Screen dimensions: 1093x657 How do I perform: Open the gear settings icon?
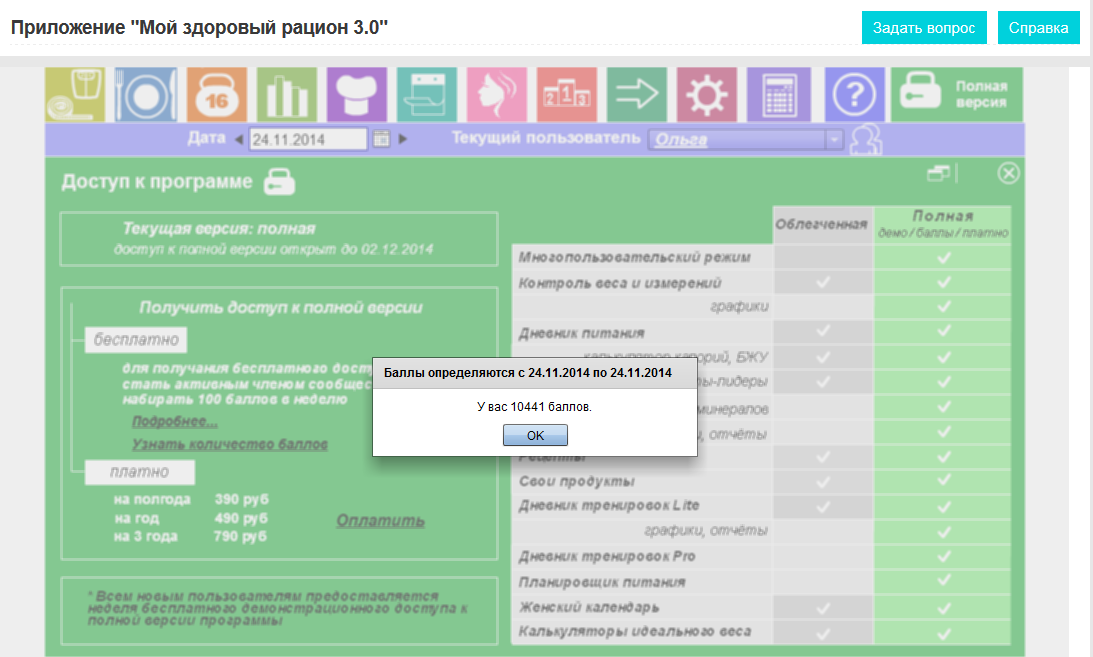coord(706,95)
